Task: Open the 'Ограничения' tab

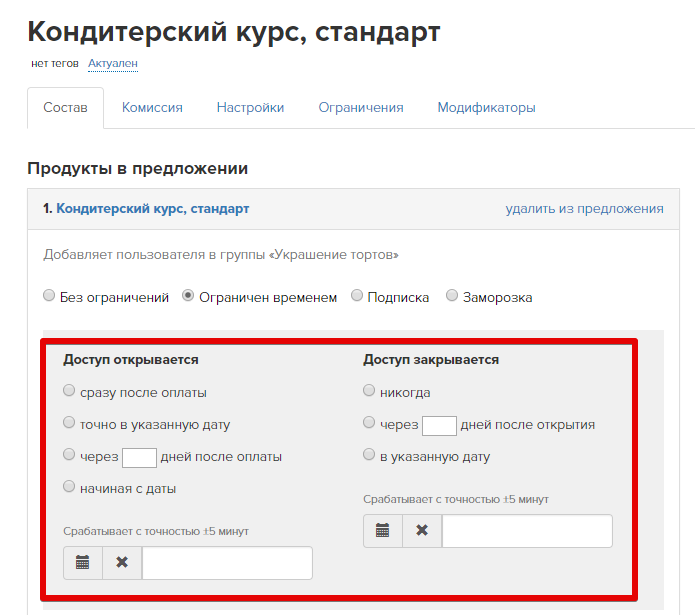Action: point(361,108)
